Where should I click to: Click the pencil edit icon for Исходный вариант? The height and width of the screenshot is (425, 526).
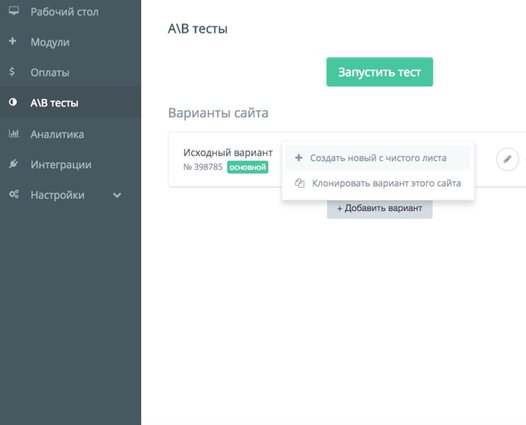pos(507,159)
